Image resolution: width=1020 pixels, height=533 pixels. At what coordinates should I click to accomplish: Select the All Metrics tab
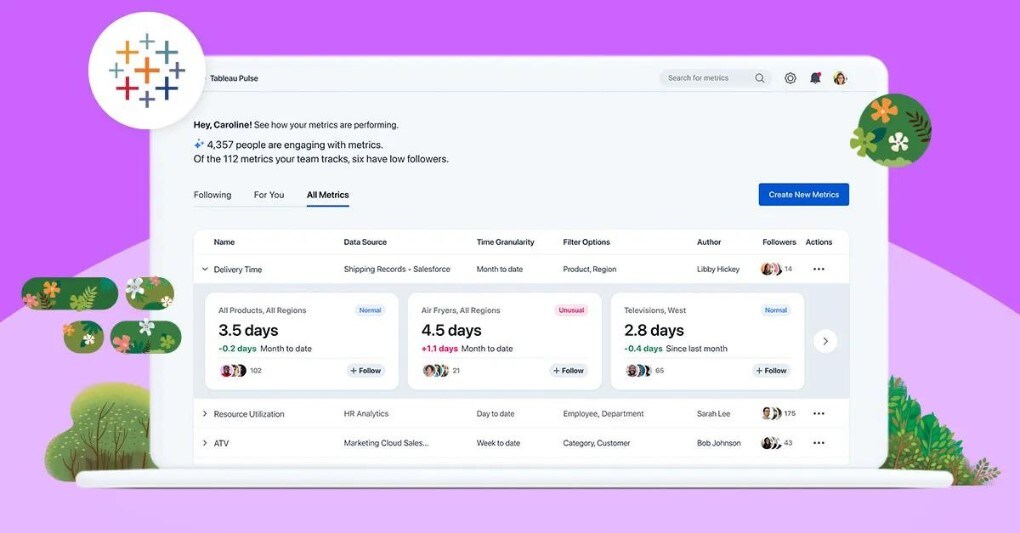coord(328,195)
